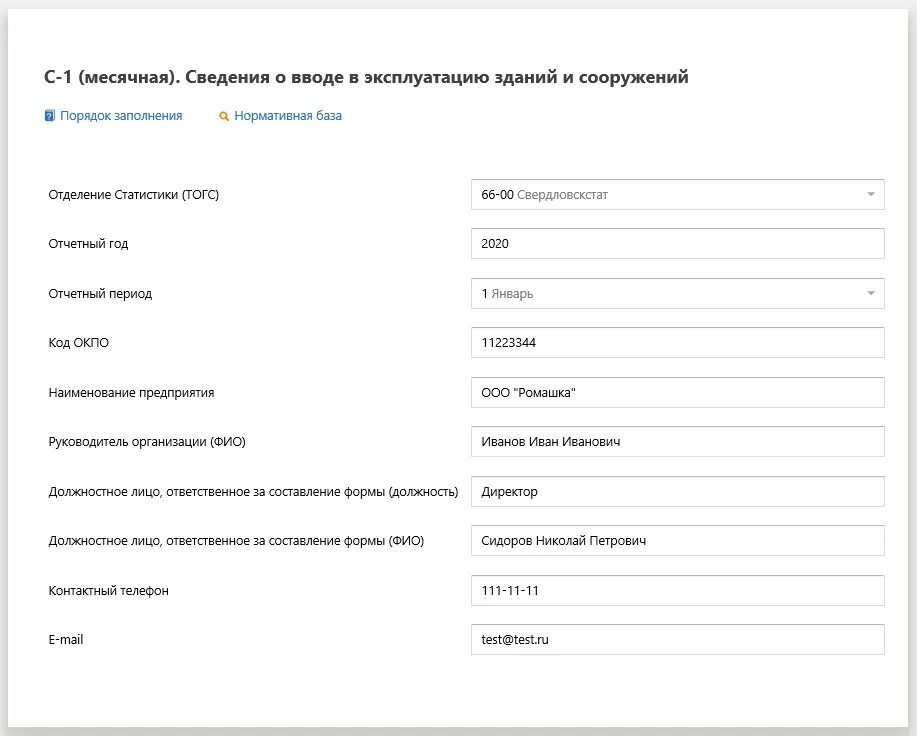This screenshot has height=736, width=917.
Task: Click the form title С-1 (месячная)
Action: pos(366,77)
